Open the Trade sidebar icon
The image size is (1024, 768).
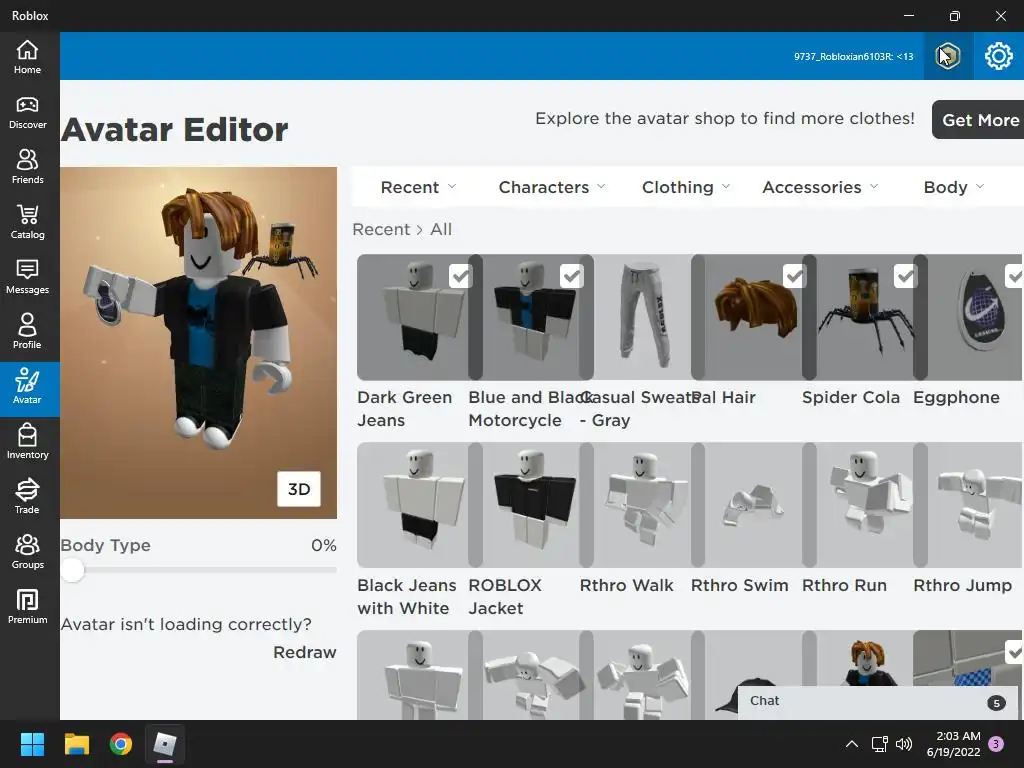pyautogui.click(x=27, y=497)
